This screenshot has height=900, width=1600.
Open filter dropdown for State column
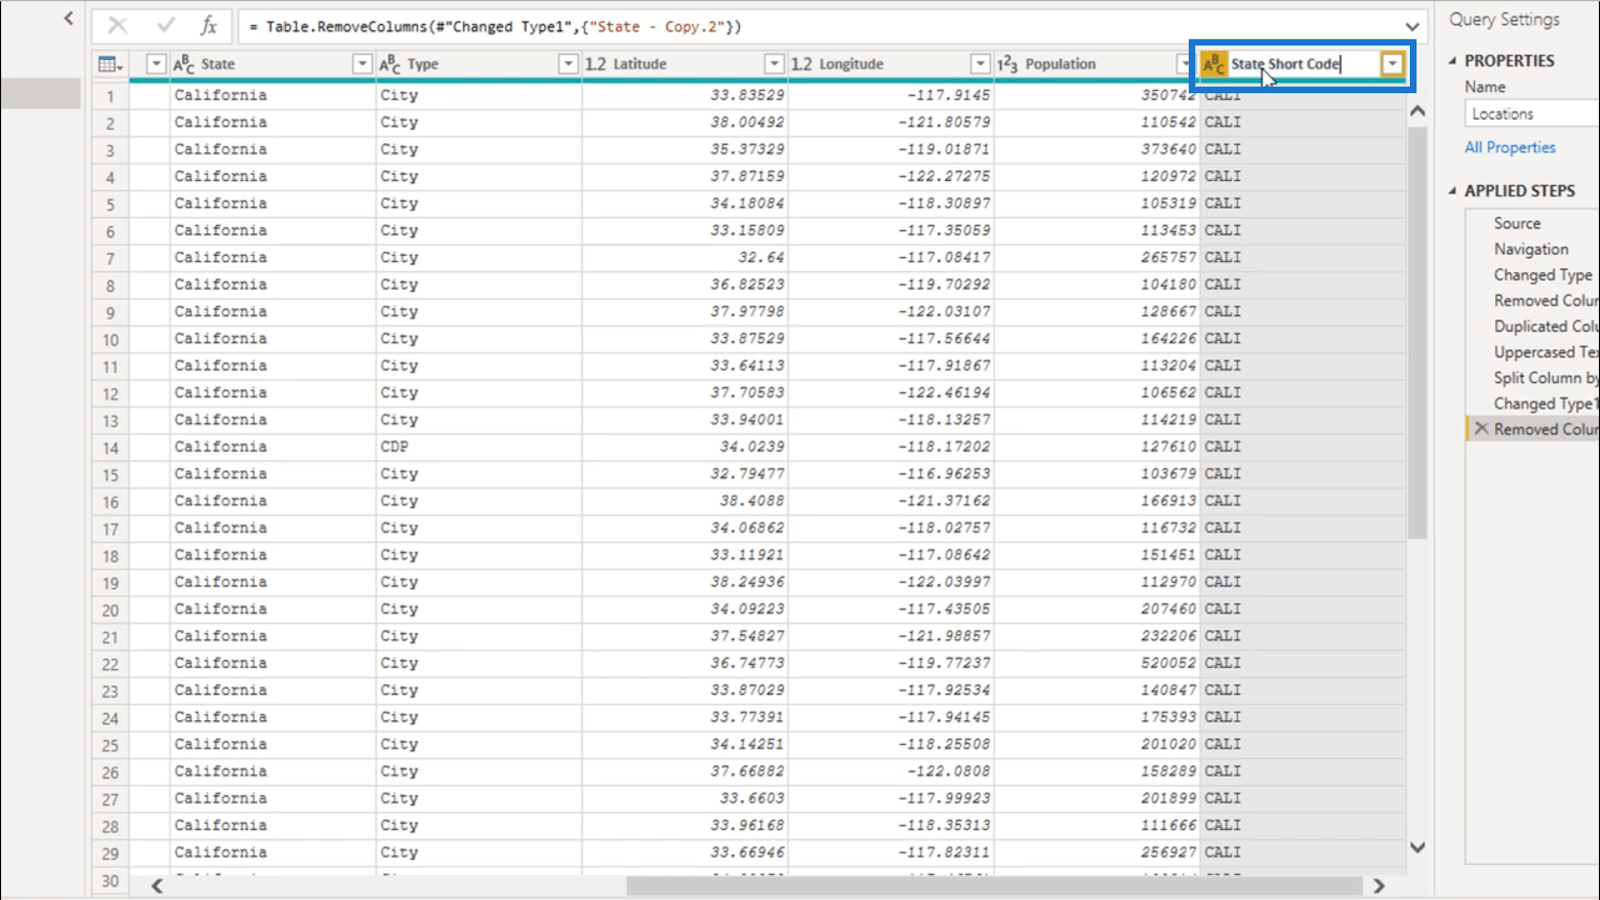click(x=362, y=64)
